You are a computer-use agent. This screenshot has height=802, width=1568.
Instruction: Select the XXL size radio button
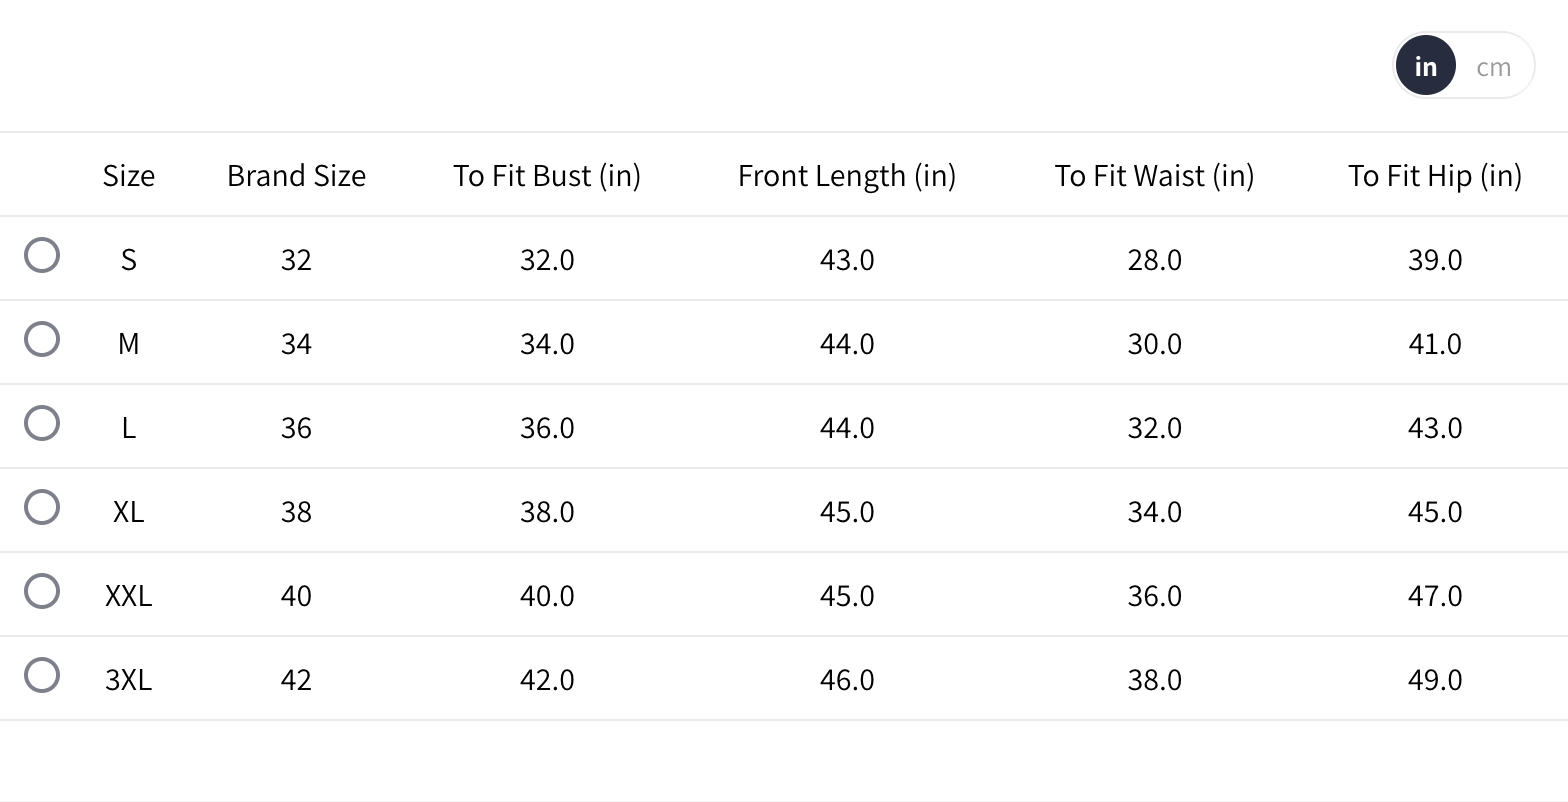42,592
